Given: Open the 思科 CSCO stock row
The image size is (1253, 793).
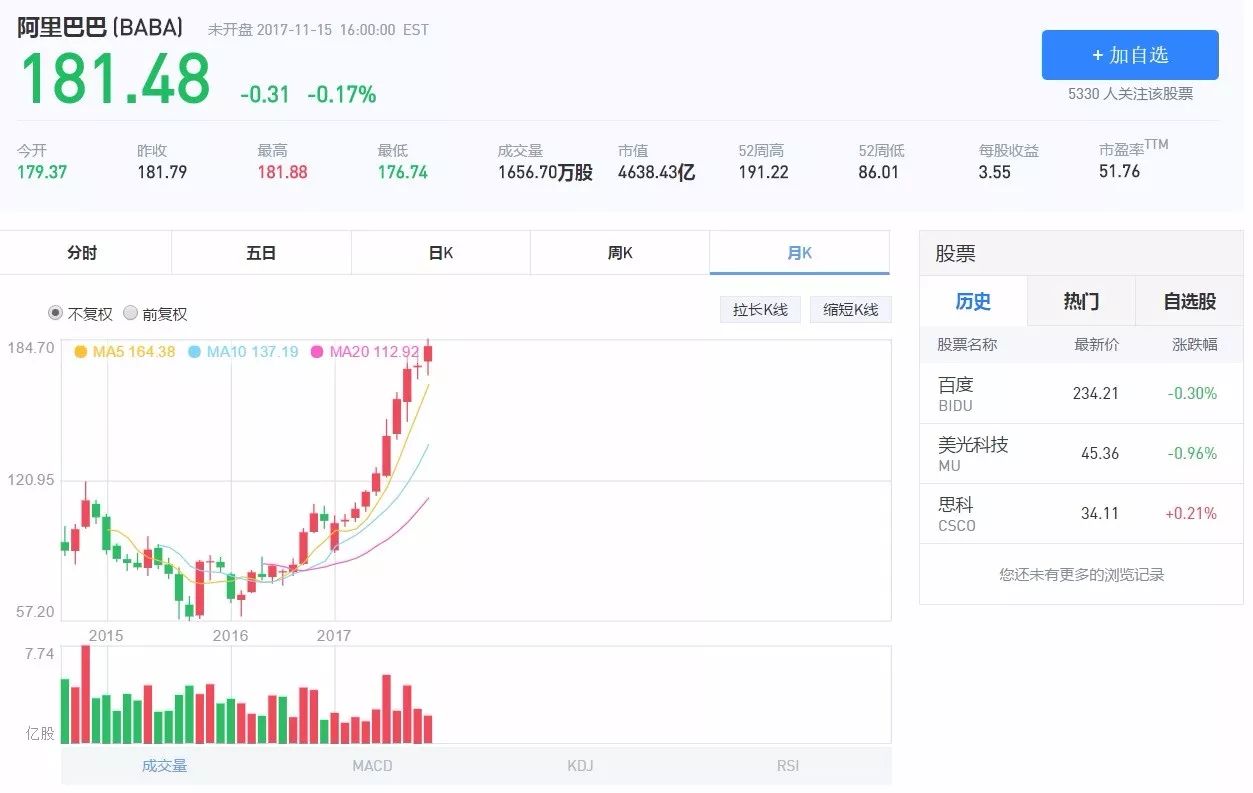Looking at the screenshot, I should (x=1081, y=514).
